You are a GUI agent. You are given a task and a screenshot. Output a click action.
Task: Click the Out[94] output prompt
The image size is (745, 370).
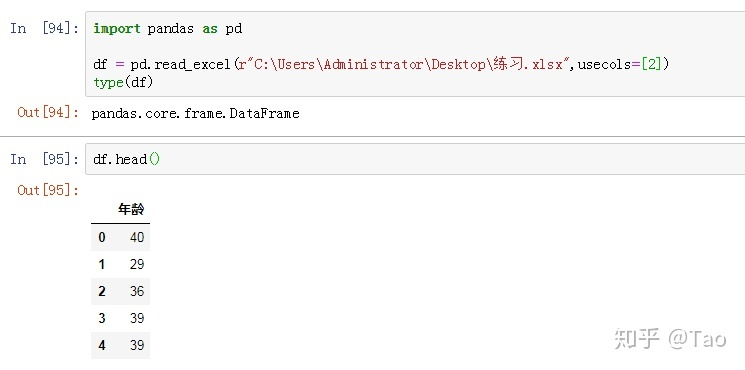coord(48,113)
